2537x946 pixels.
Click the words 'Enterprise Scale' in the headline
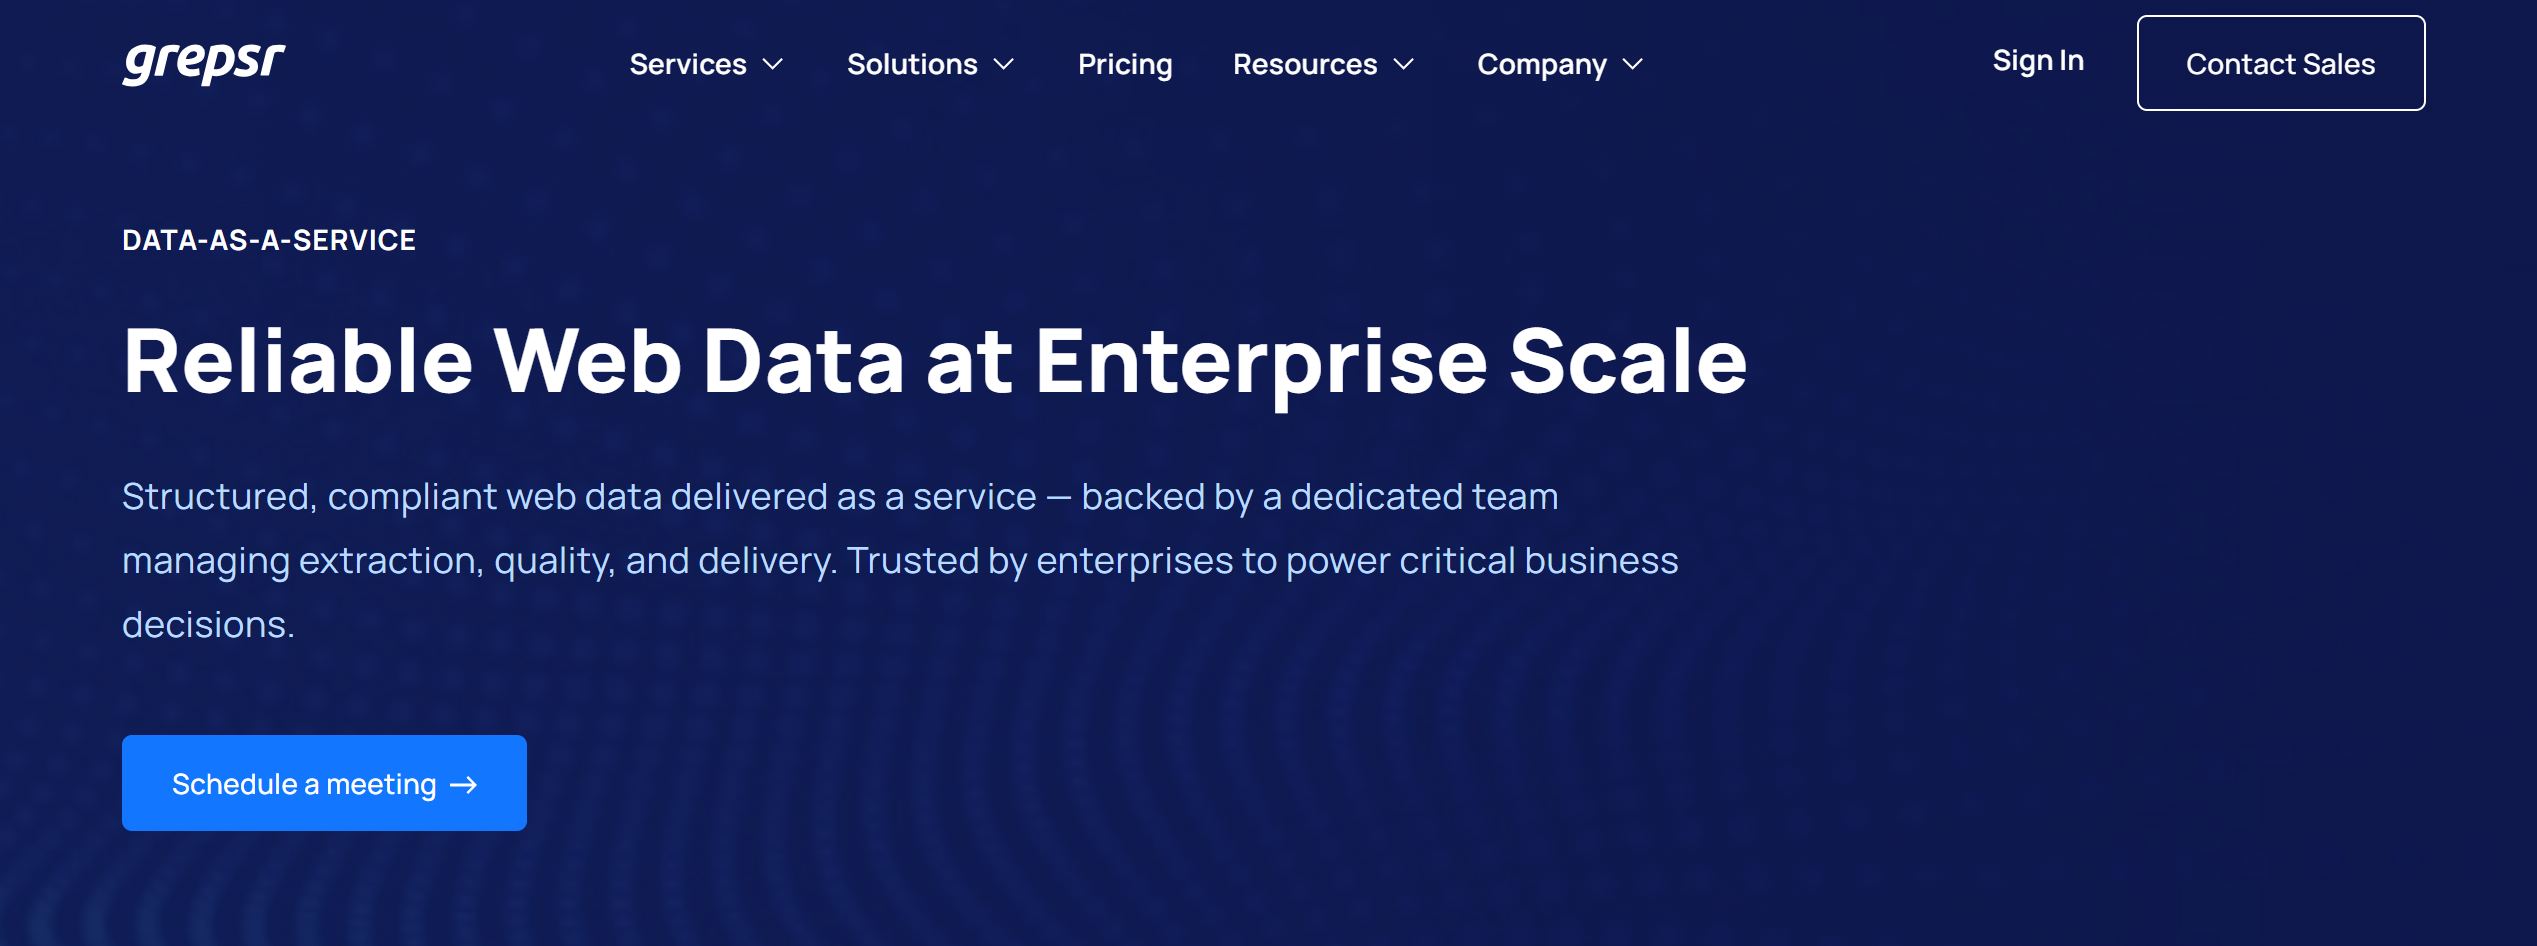1390,362
